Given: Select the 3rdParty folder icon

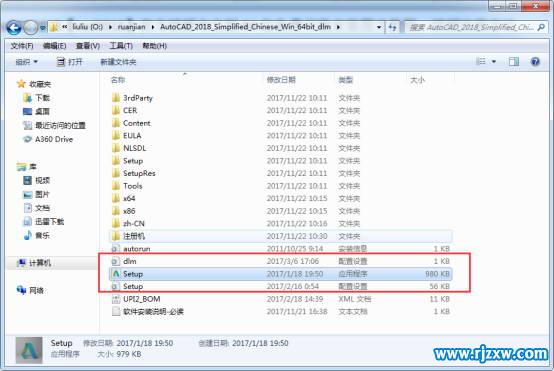Looking at the screenshot, I should point(116,98).
